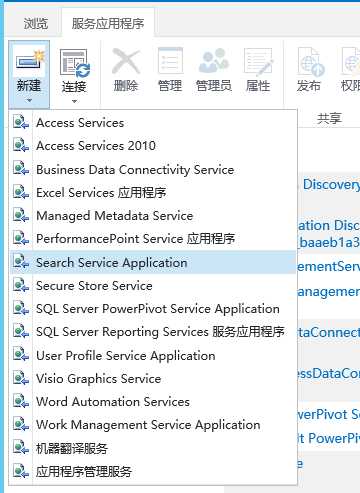This screenshot has height=493, width=360.
Task: Click icon beside Search Service Application
Action: [x=21, y=262]
